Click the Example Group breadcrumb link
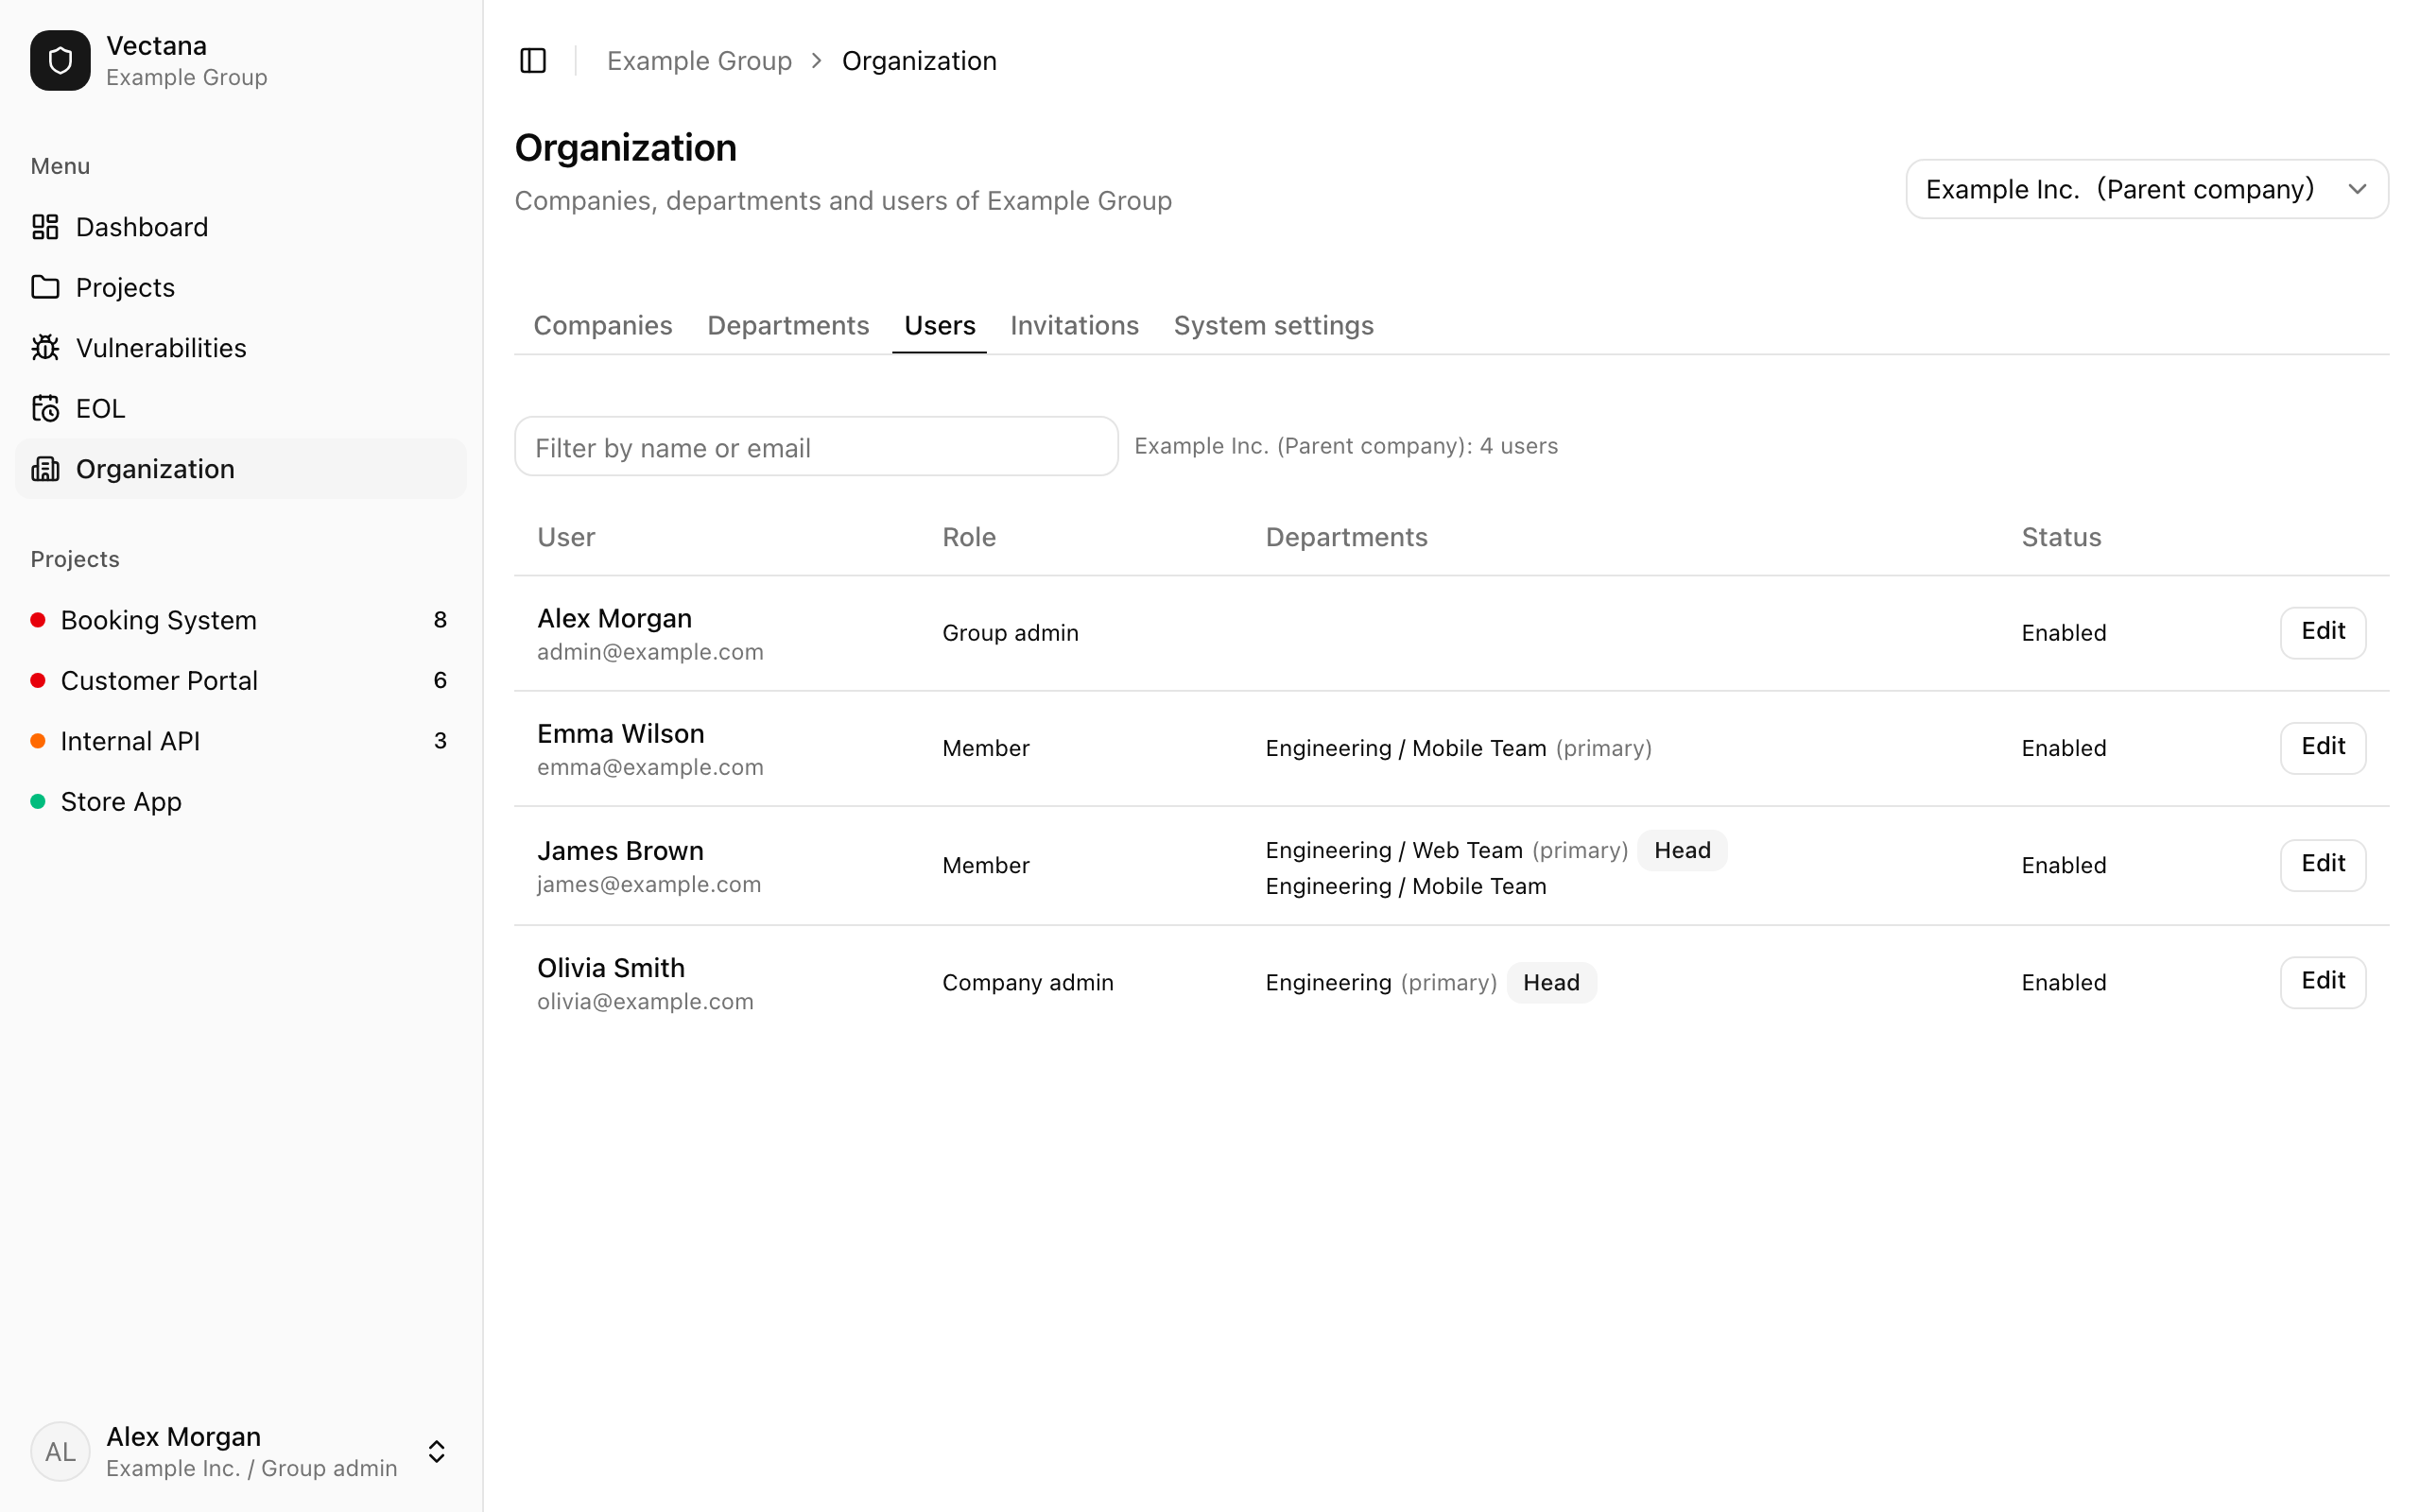The width and height of the screenshot is (2420, 1512). tap(699, 61)
